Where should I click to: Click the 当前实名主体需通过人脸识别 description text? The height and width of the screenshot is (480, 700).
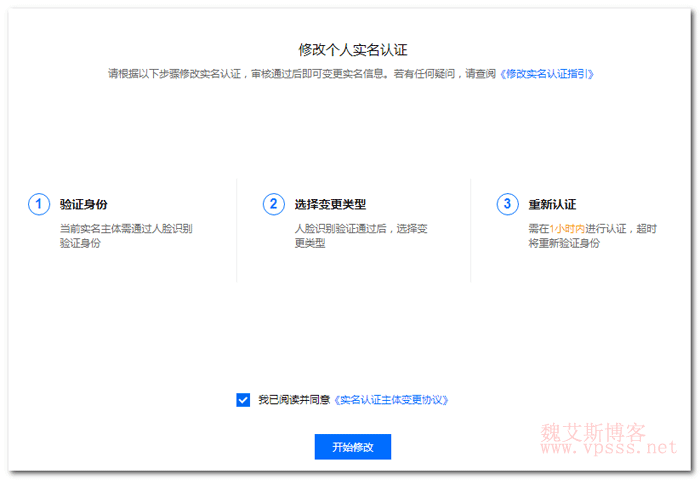click(126, 228)
